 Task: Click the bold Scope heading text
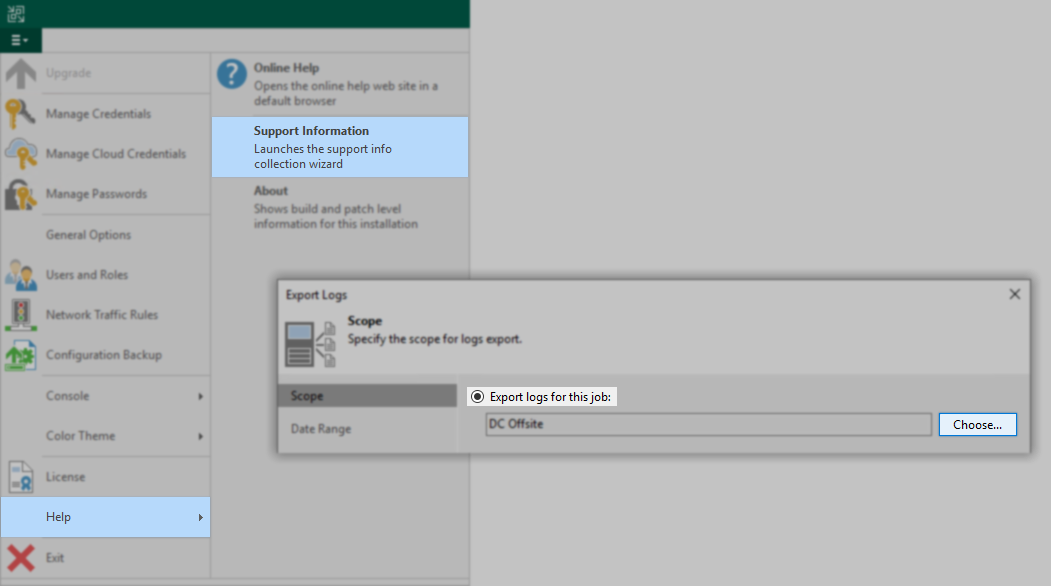[x=365, y=321]
